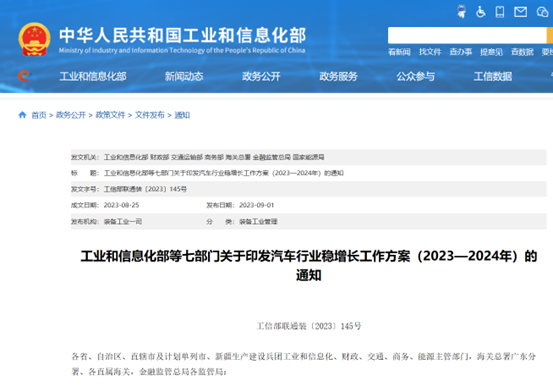553x392 pixels.
Task: Open the mobile phone version icon
Action: [500, 12]
